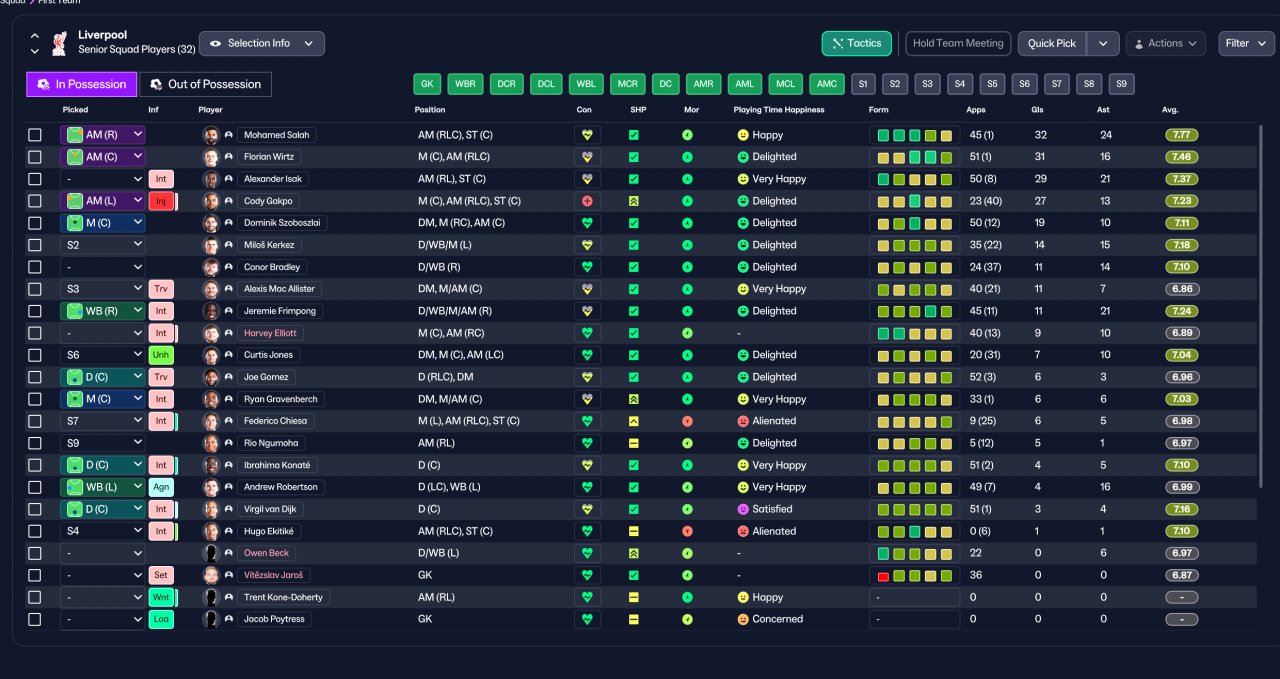The width and height of the screenshot is (1280, 679).
Task: Click Owen Beck's sharpness arrow icon
Action: point(633,553)
